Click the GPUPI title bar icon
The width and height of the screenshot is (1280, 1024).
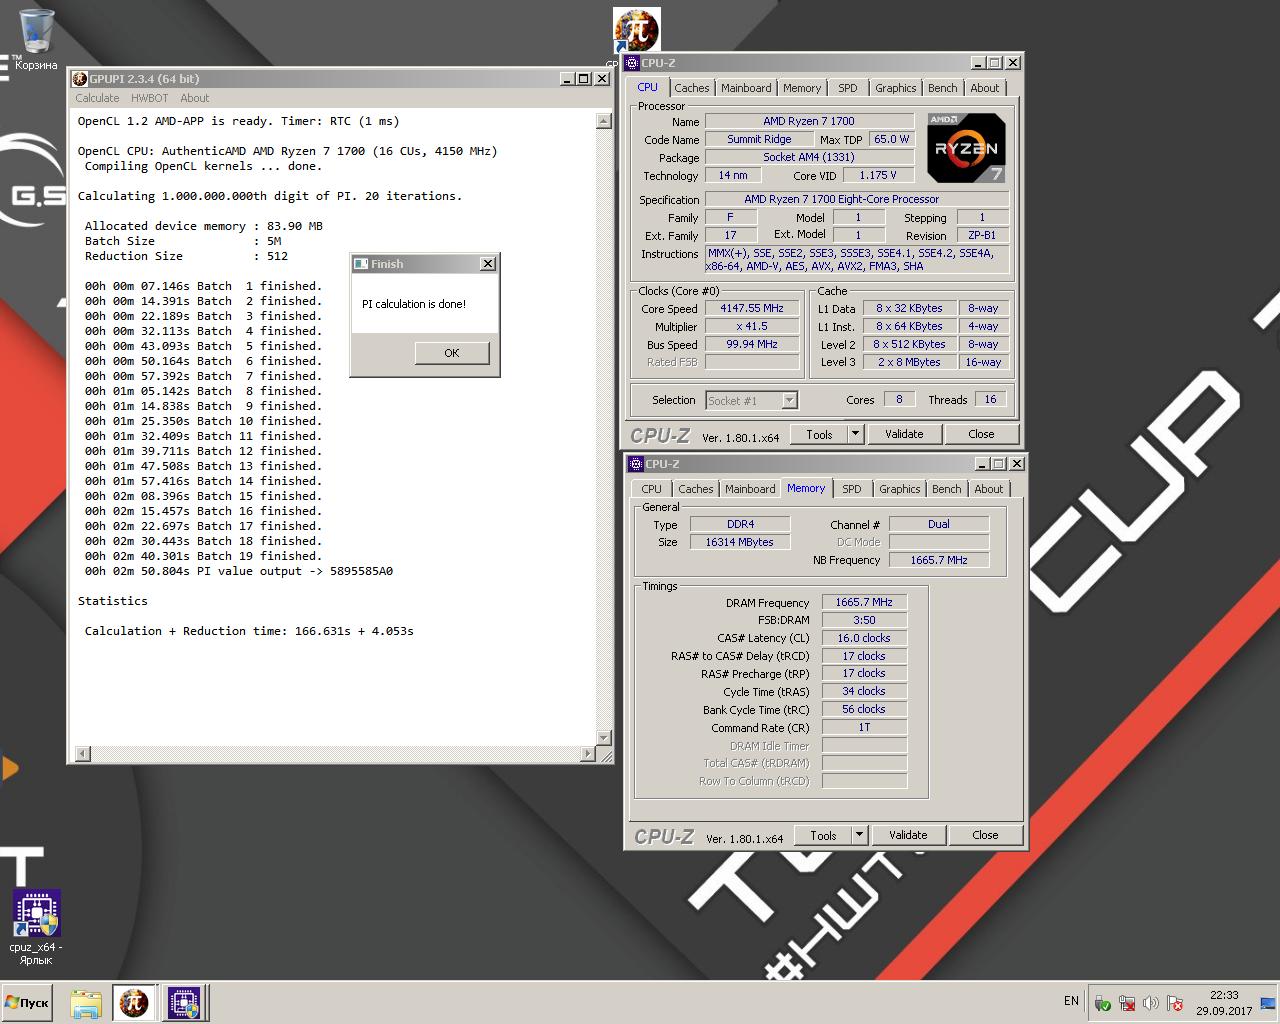click(x=80, y=79)
